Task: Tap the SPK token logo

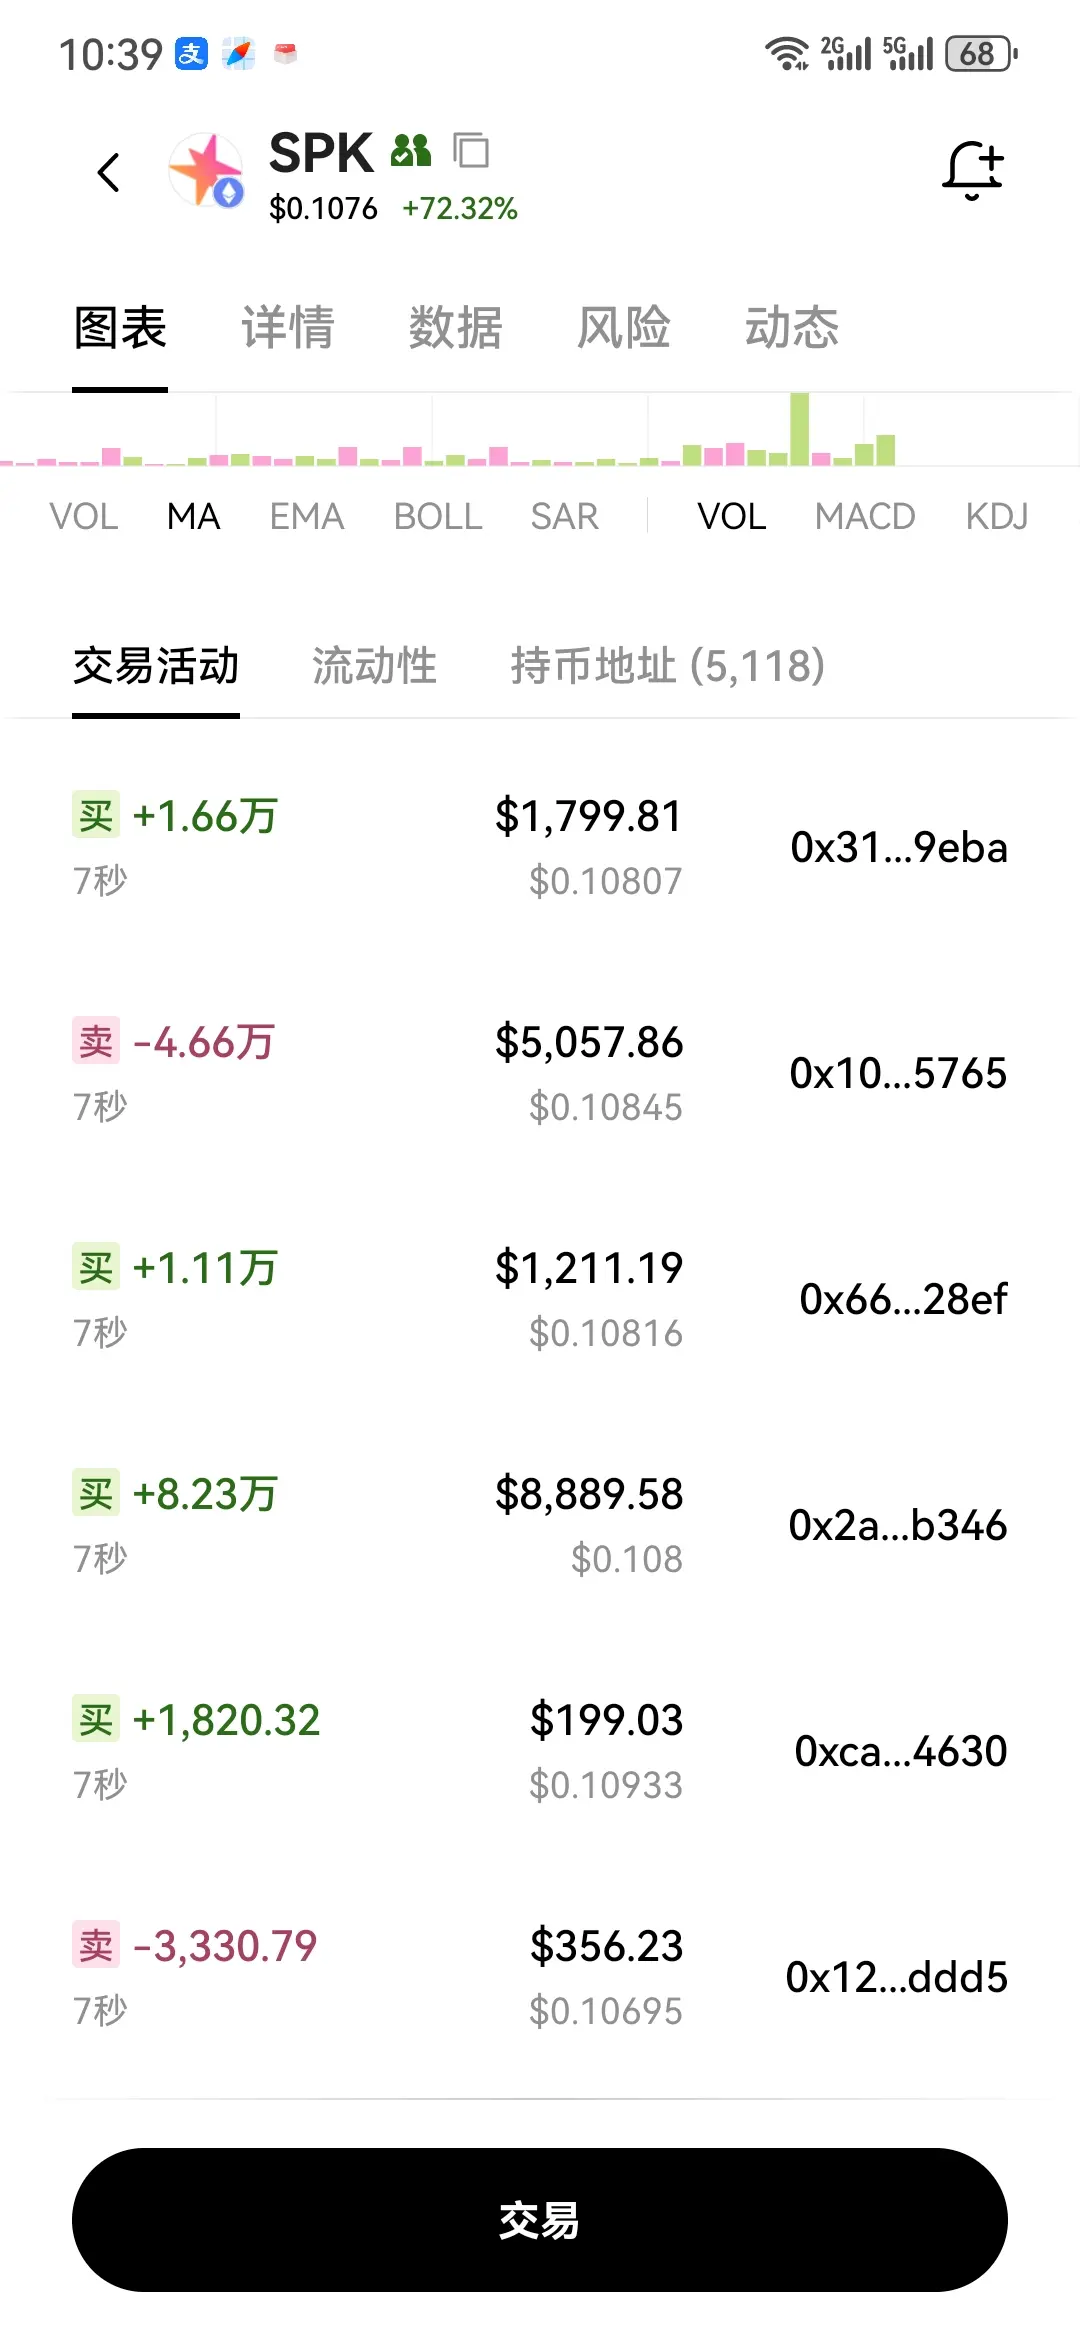Action: 206,171
